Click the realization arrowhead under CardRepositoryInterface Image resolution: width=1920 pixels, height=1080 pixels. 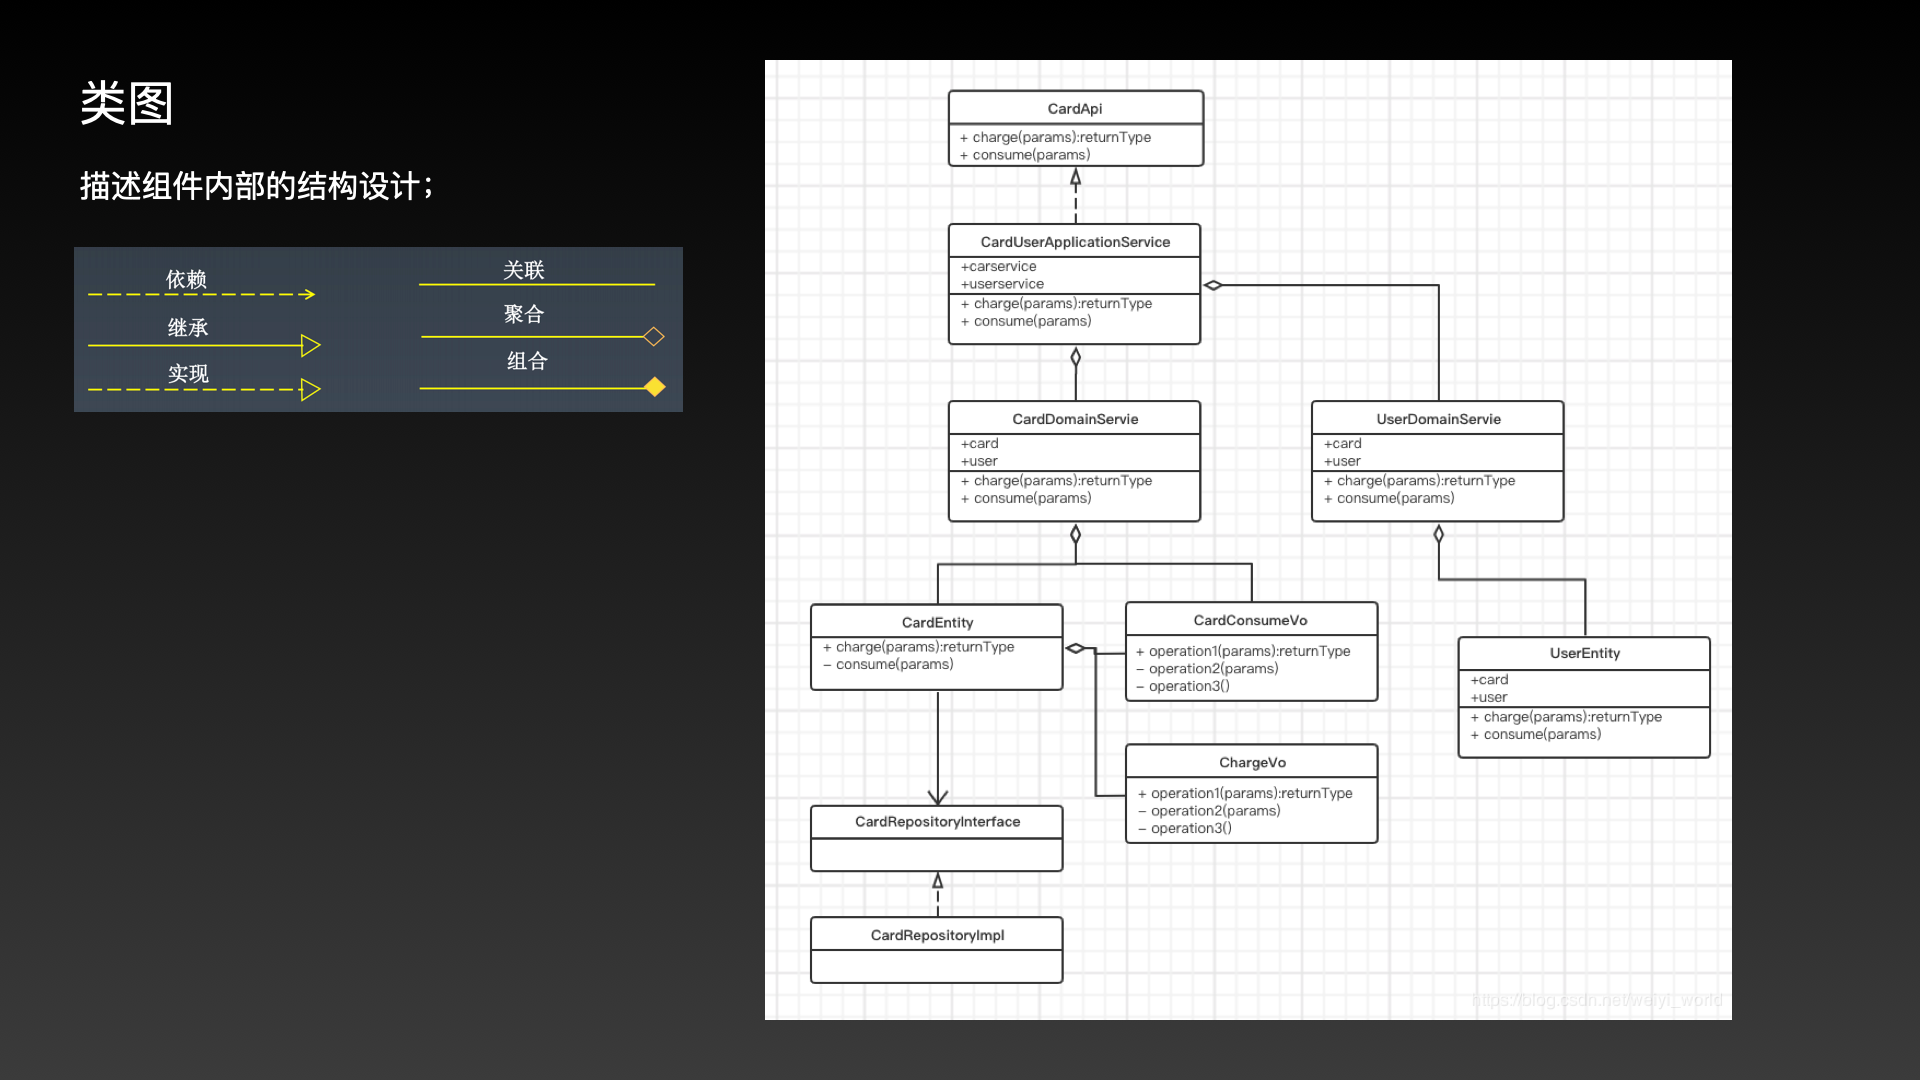[x=938, y=881]
